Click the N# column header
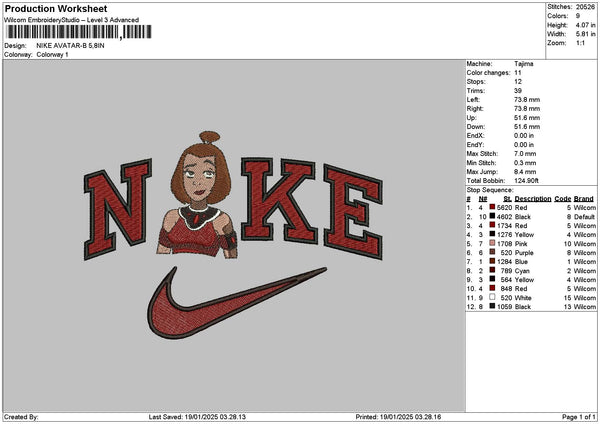The image size is (600, 424). point(483,199)
